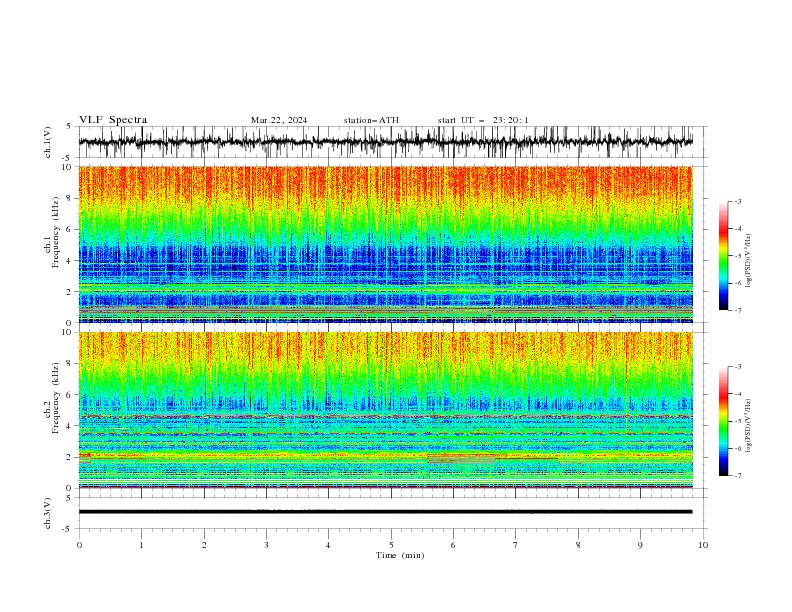Click the log(PSD) label beside ch.1 color bar

pos(749,261)
